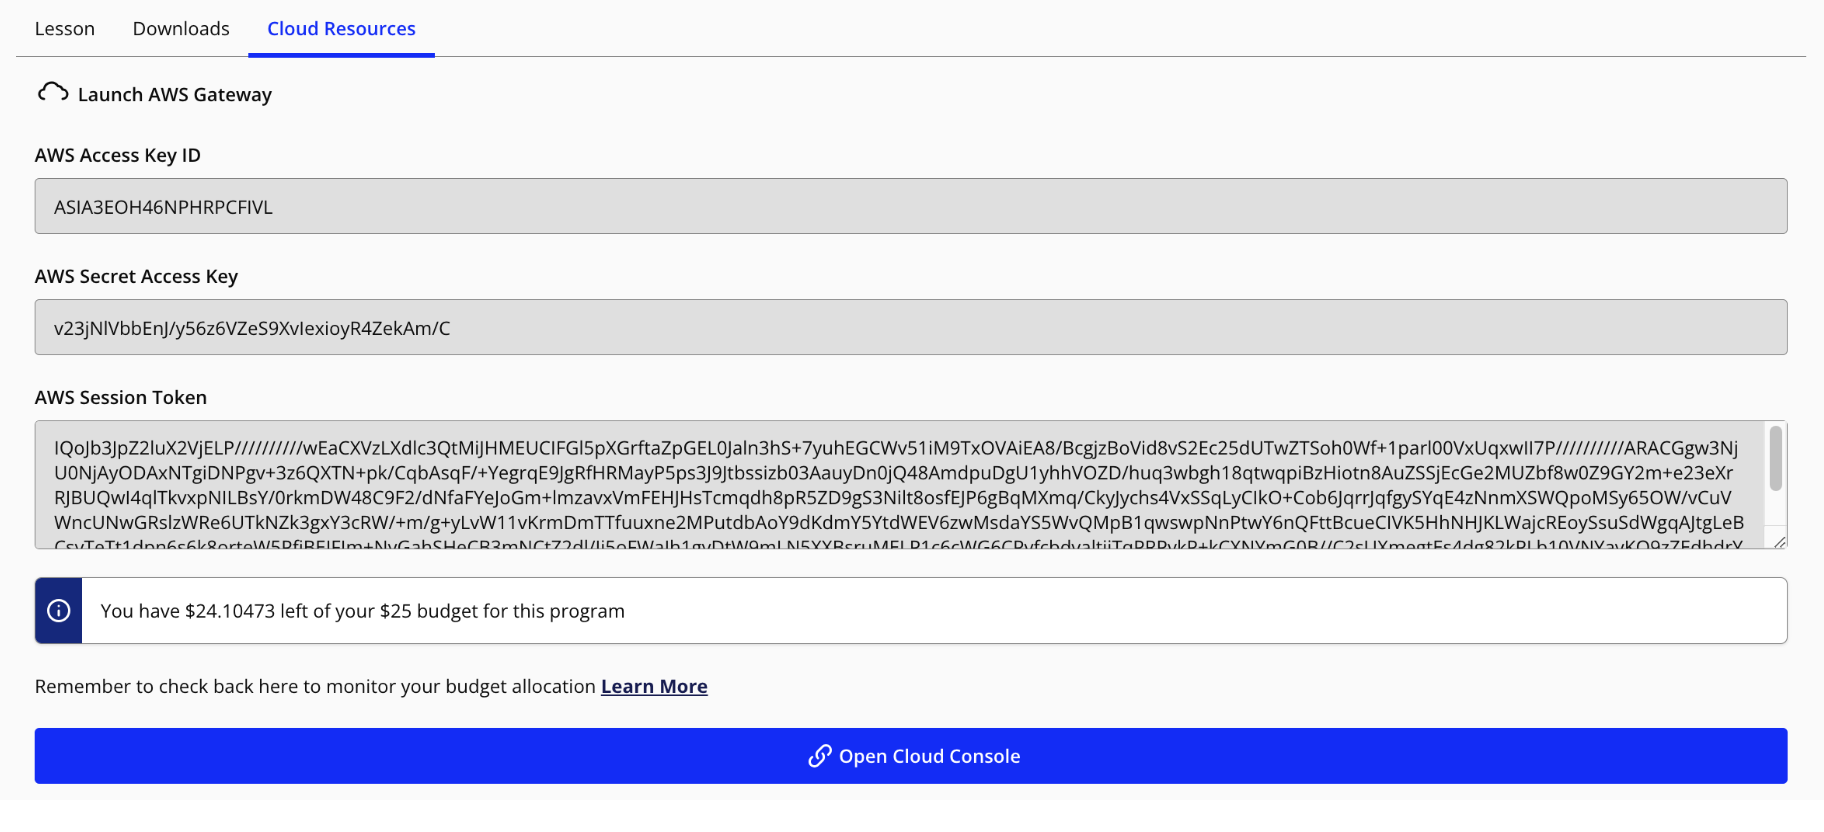Click the AWS Secret Access Key field
The height and width of the screenshot is (832, 1824).
click(x=911, y=327)
